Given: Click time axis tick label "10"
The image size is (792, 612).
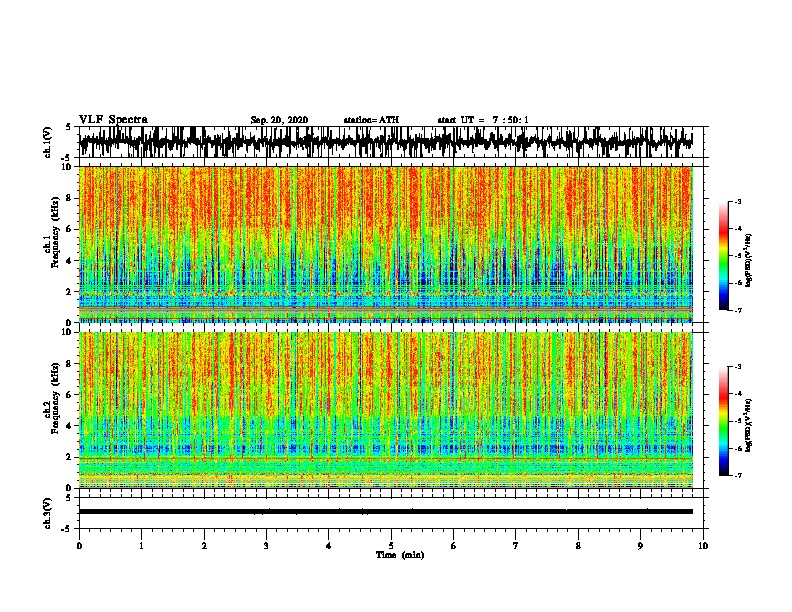Looking at the screenshot, I should pos(703,546).
